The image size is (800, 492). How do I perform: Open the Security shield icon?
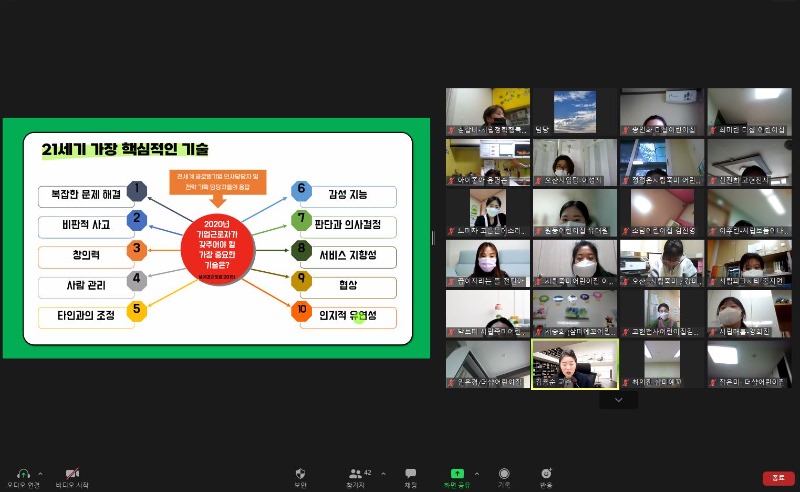(300, 473)
